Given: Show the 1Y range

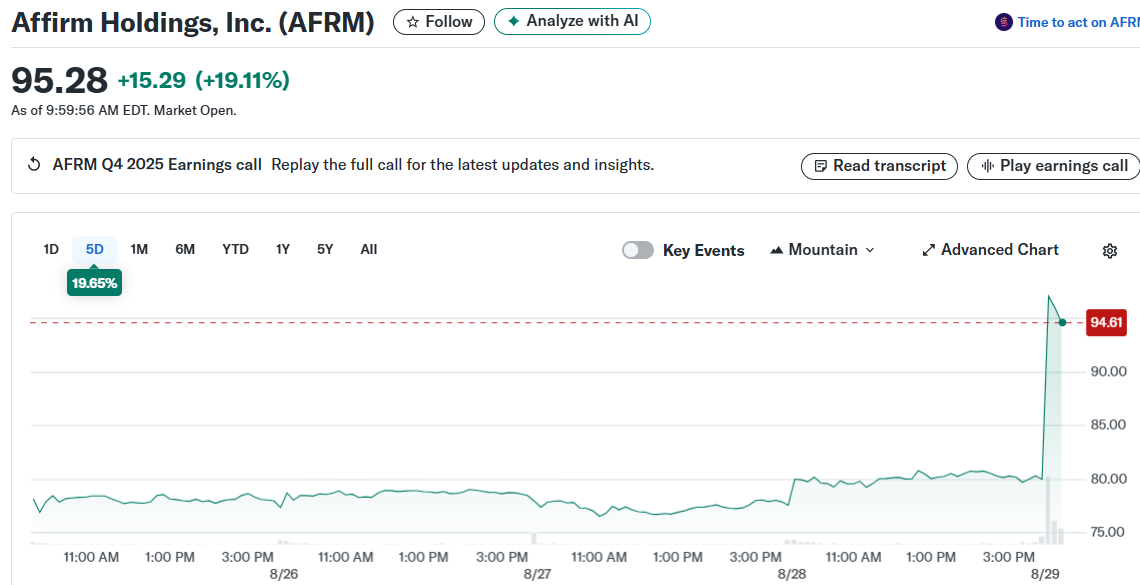Looking at the screenshot, I should pyautogui.click(x=283, y=249).
